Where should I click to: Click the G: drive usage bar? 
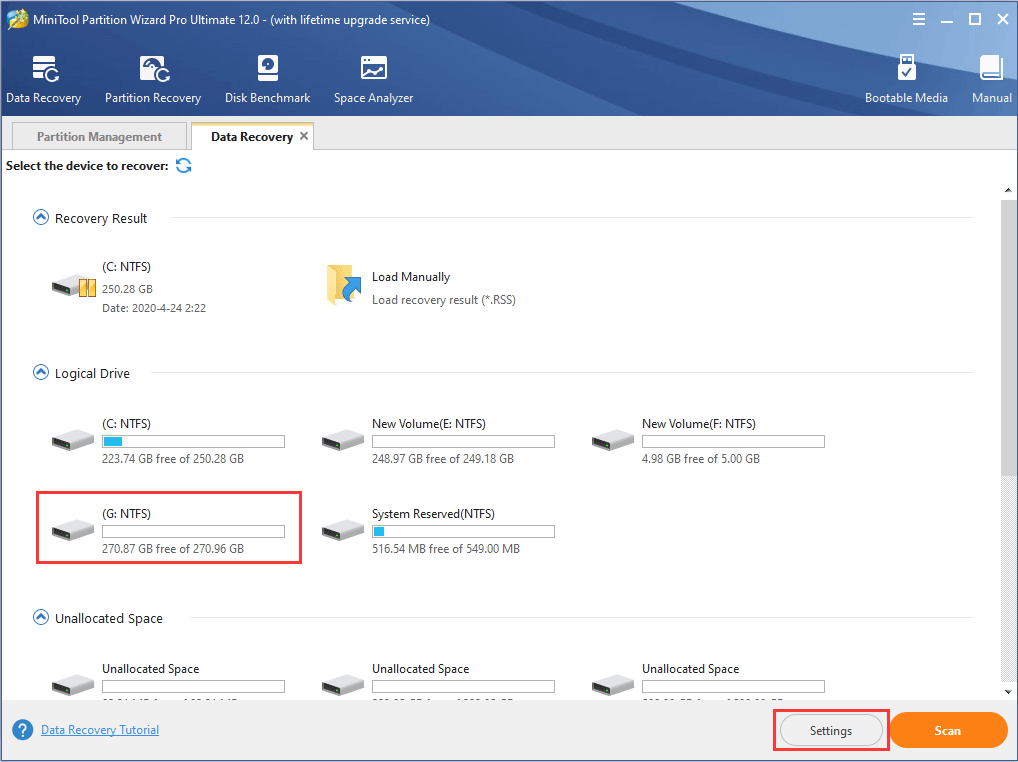point(193,532)
